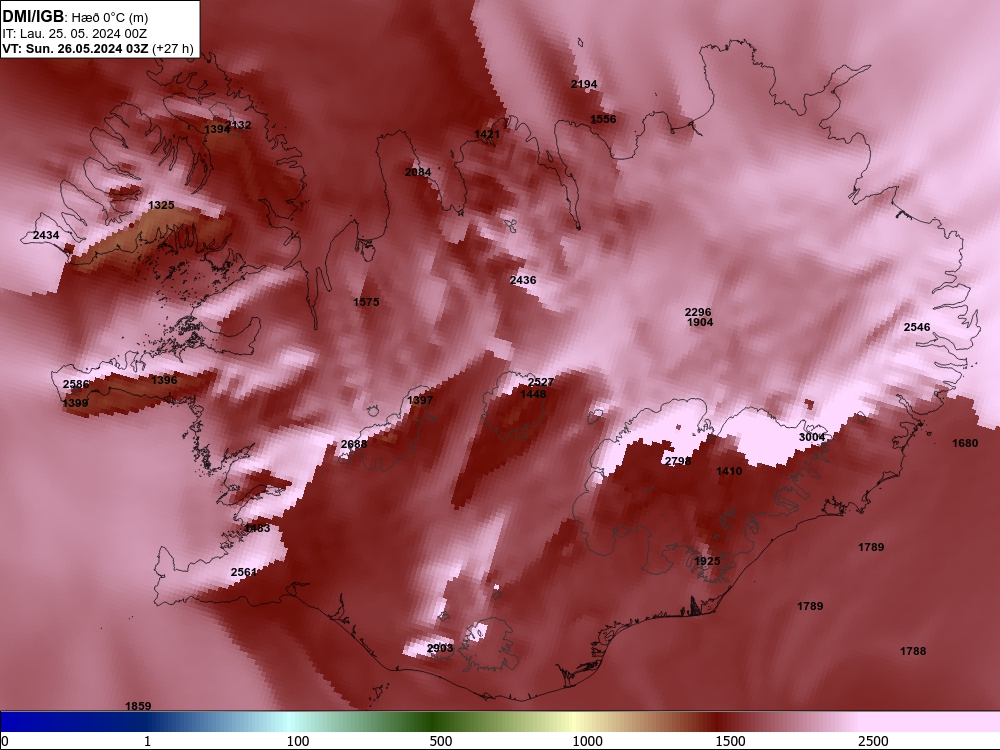Image resolution: width=1000 pixels, height=750 pixels.
Task: Select the 2436 height label
Action: point(522,280)
